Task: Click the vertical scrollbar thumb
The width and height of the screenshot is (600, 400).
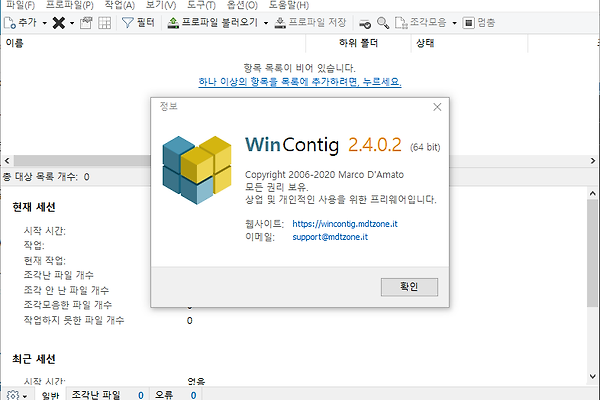Action: (592, 253)
